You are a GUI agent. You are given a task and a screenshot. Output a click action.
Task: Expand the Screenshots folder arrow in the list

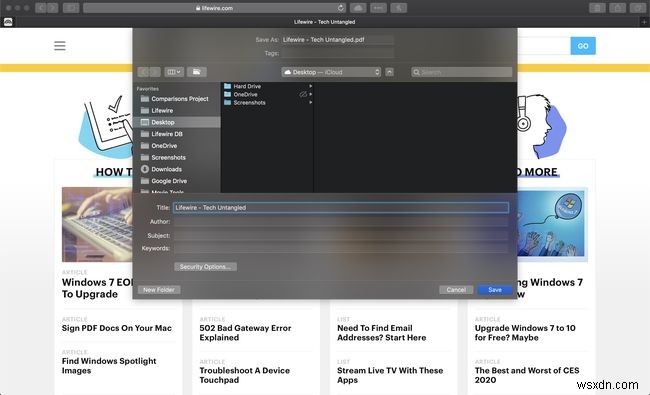pos(310,102)
